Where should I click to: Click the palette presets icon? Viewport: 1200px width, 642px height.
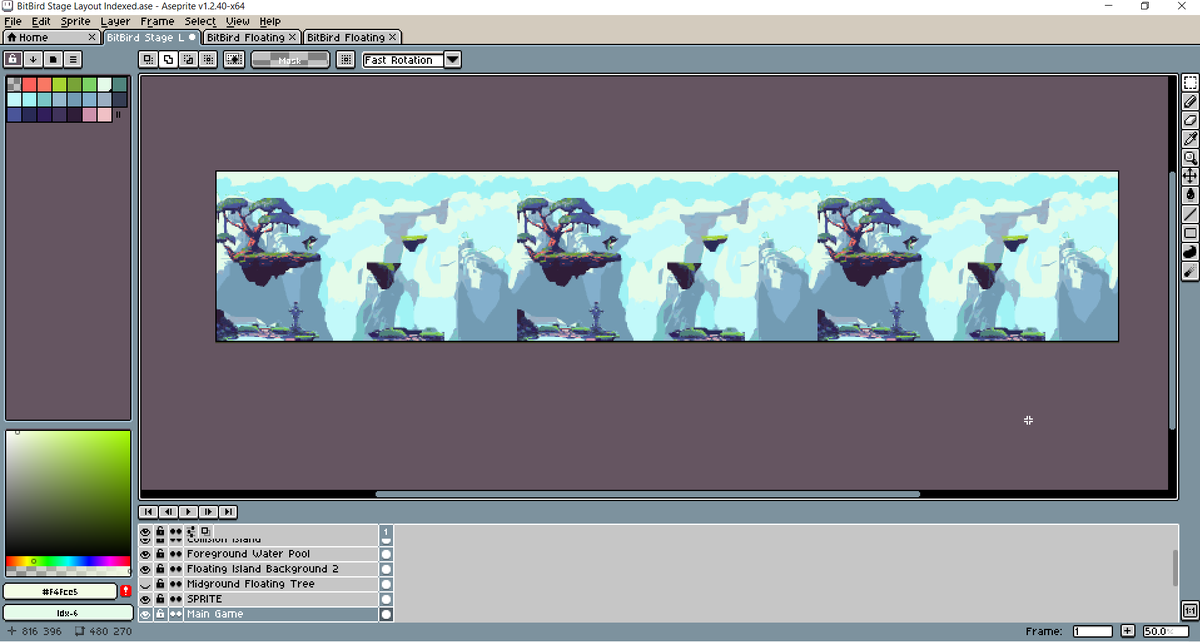53,60
